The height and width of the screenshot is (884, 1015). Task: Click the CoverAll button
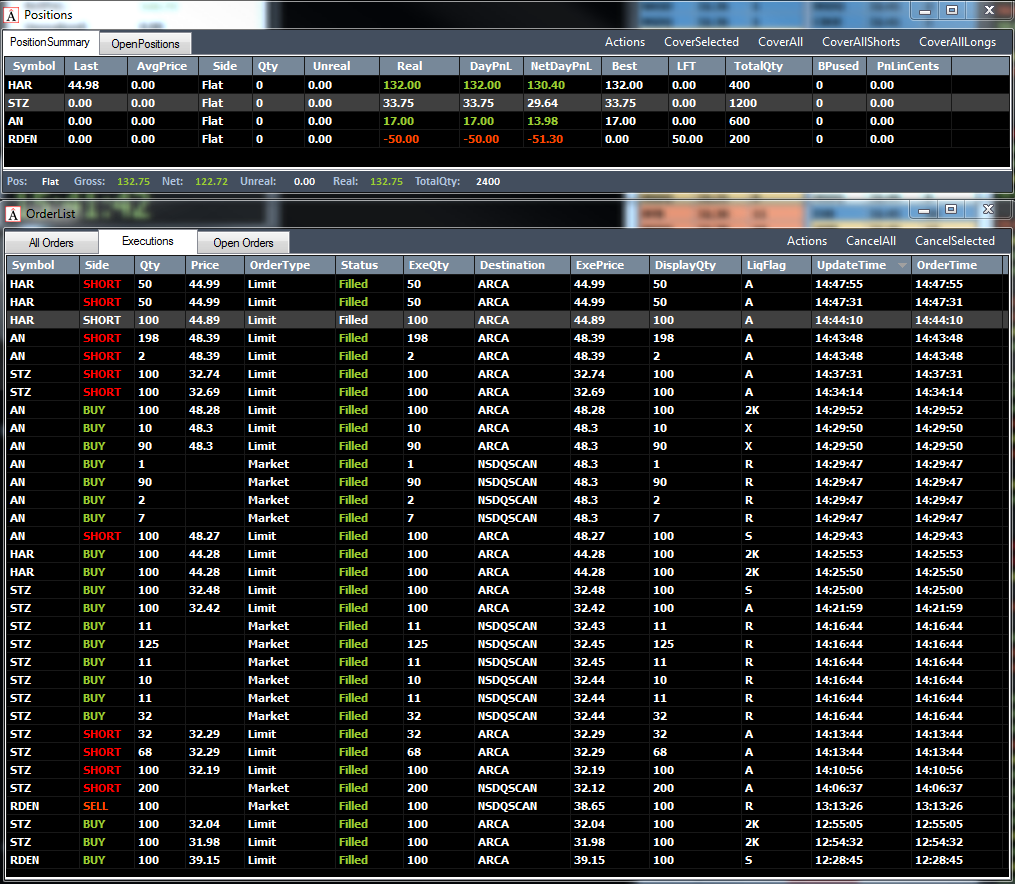[x=780, y=42]
